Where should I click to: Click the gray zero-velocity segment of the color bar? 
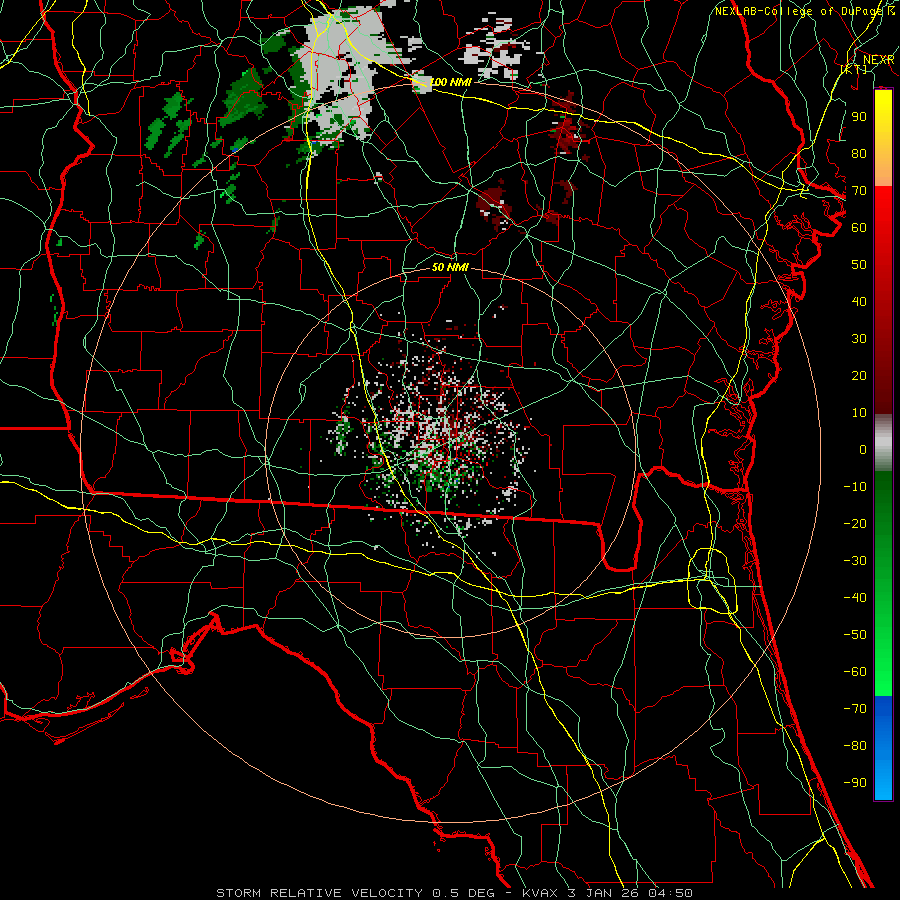click(883, 443)
